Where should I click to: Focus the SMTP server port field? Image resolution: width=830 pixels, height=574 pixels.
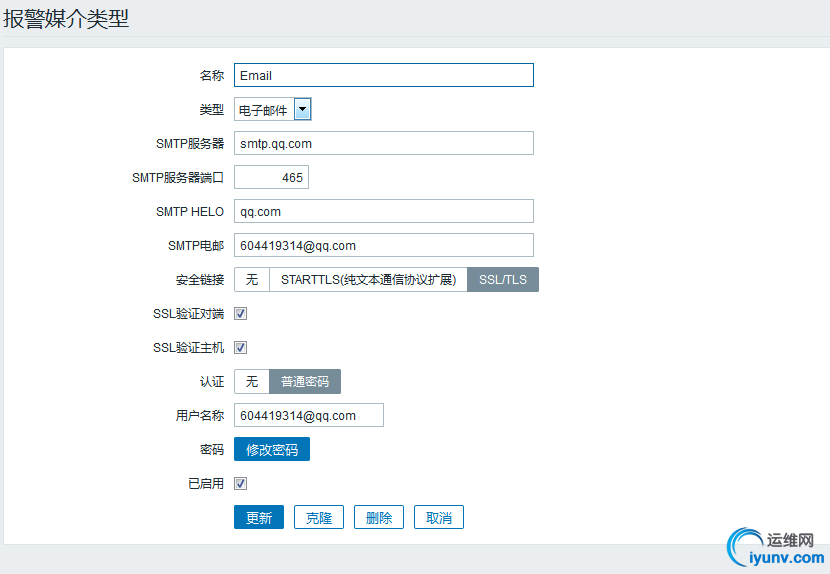pyautogui.click(x=271, y=177)
